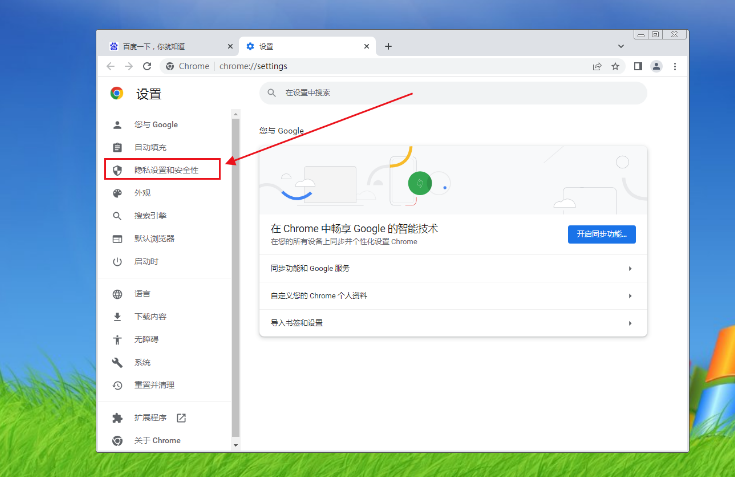Expand 自定义您的 Chrome 个人资料 row arrow
The width and height of the screenshot is (735, 477).
pos(630,296)
